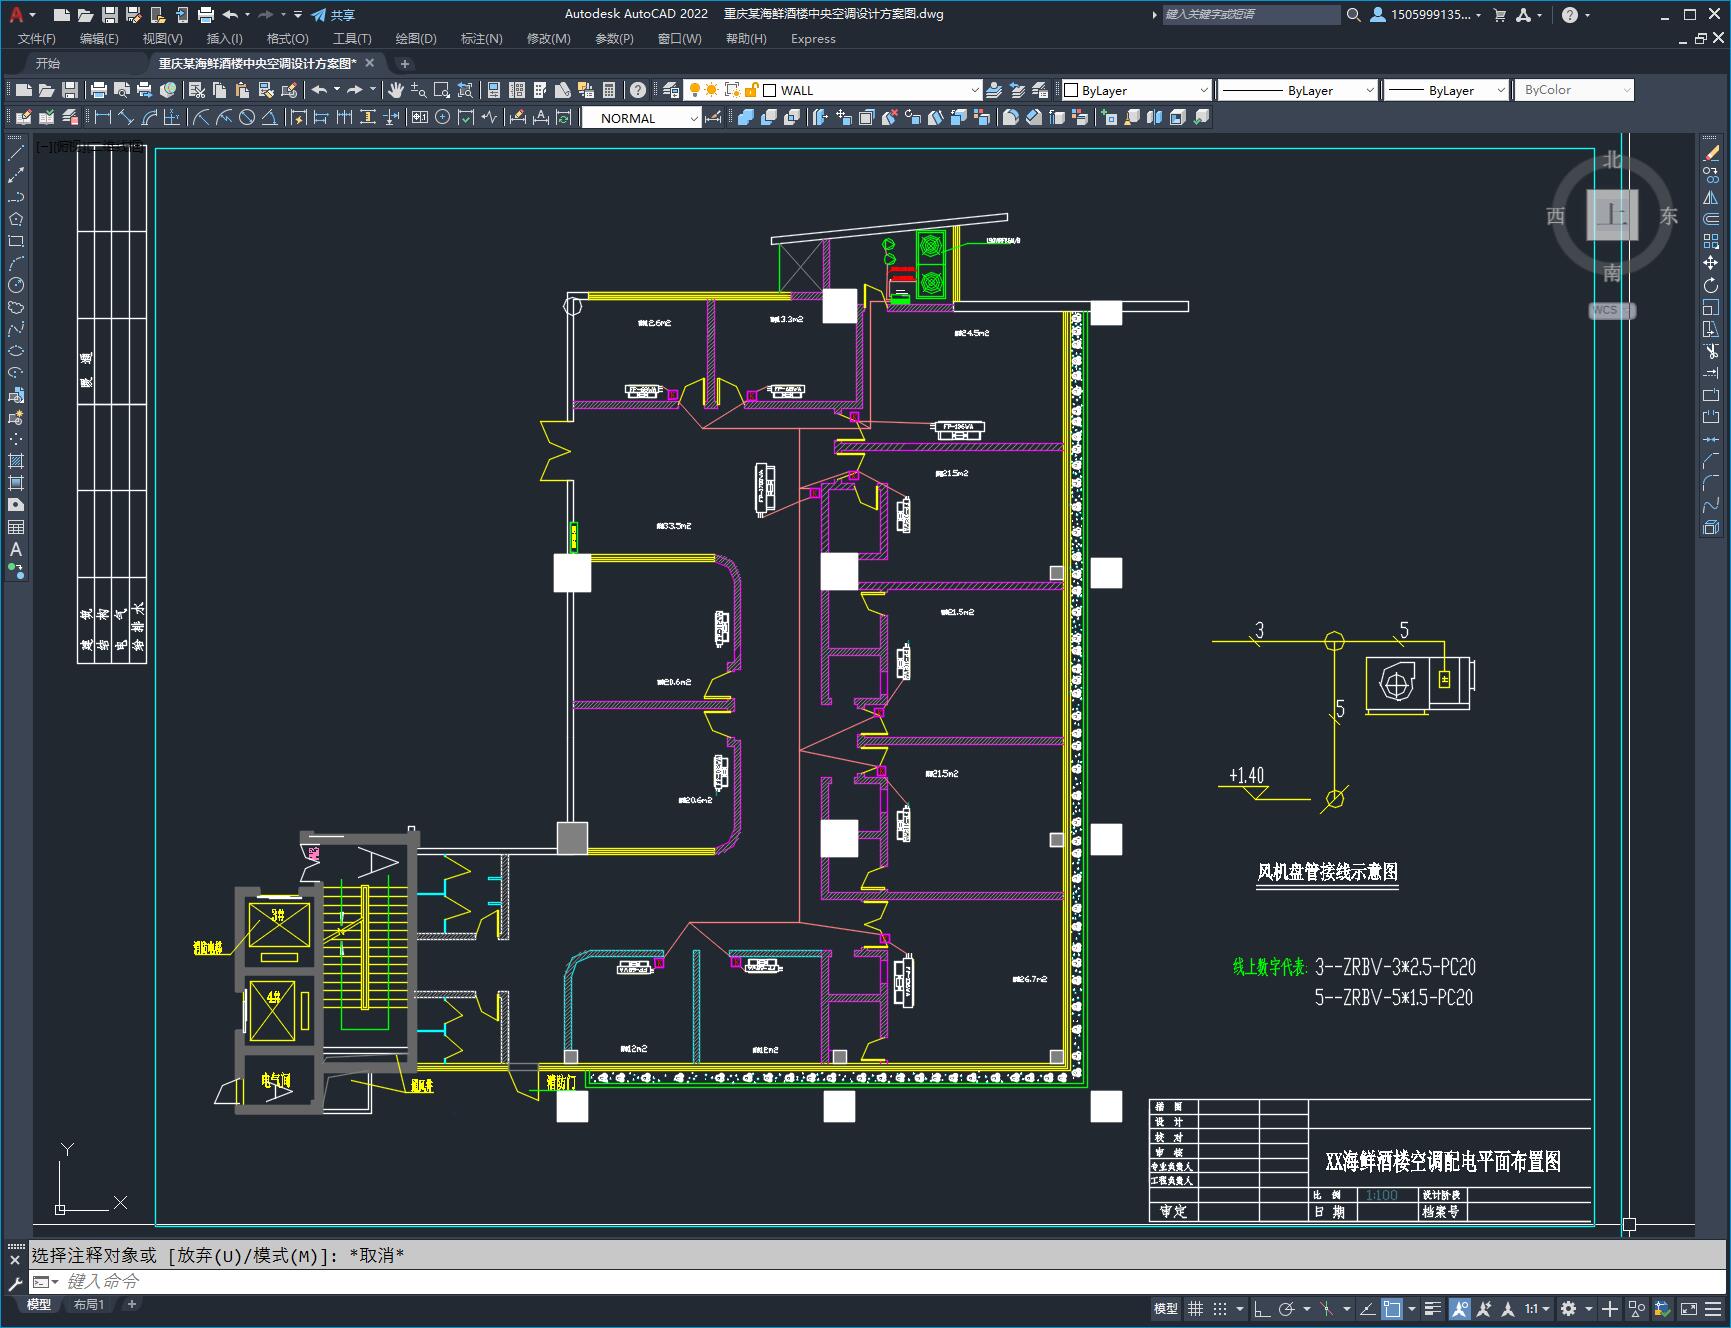This screenshot has height=1328, width=1731.
Task: Click the ByLayer white color swatch
Action: [x=1071, y=90]
